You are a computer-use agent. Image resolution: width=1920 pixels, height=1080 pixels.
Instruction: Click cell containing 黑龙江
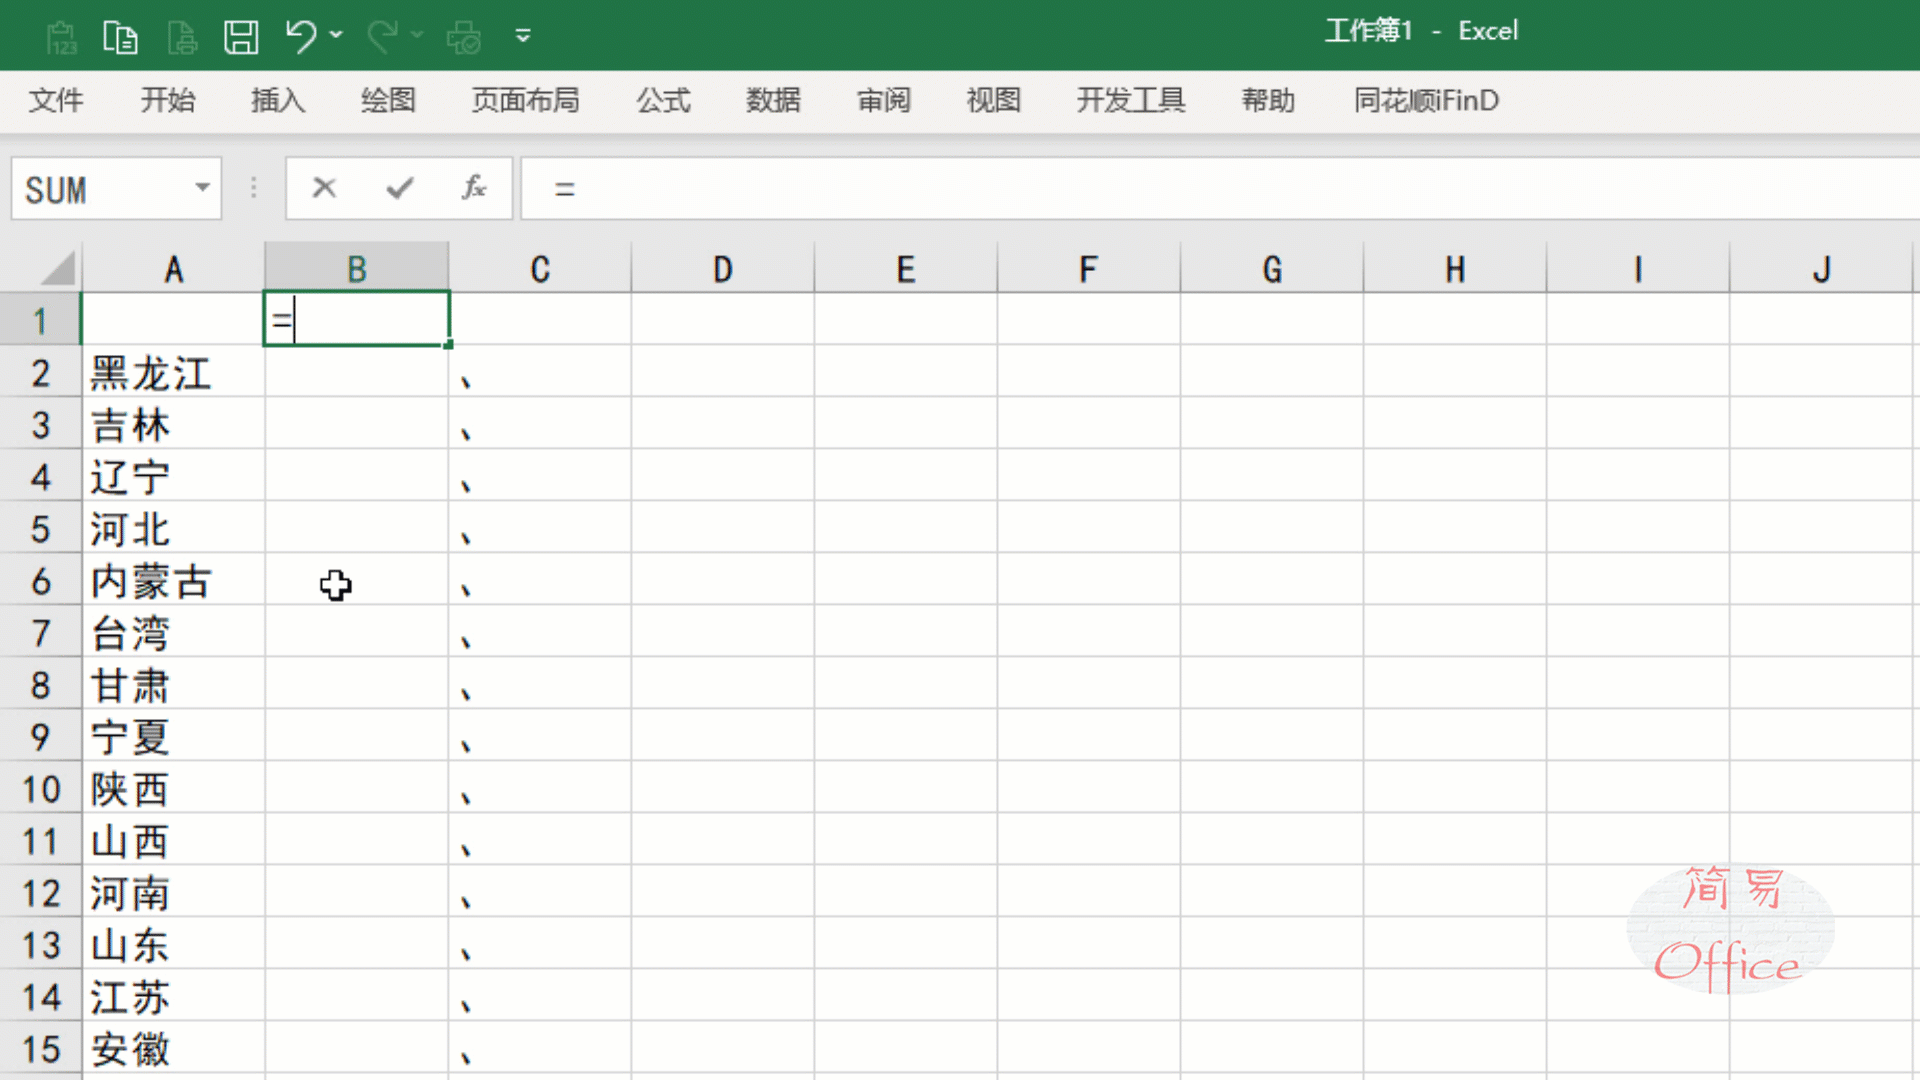click(x=174, y=372)
